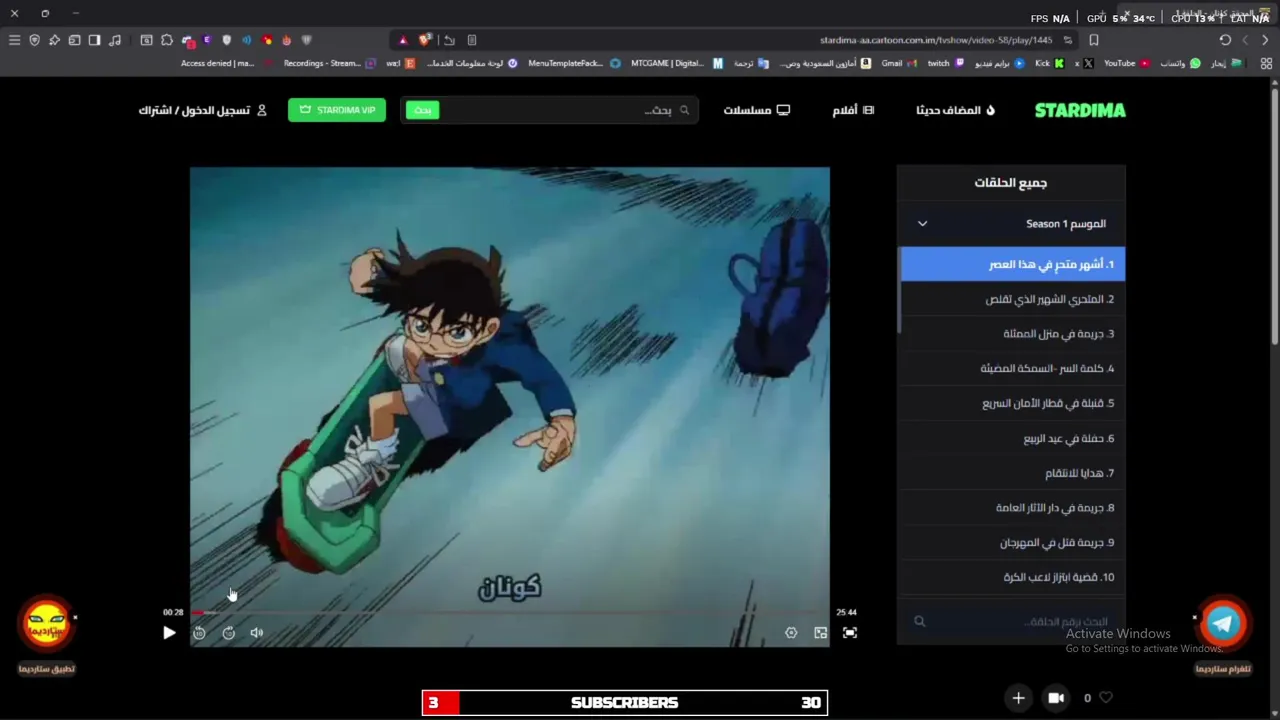
Task: Open the STARDIMA VIP page
Action: tap(337, 110)
